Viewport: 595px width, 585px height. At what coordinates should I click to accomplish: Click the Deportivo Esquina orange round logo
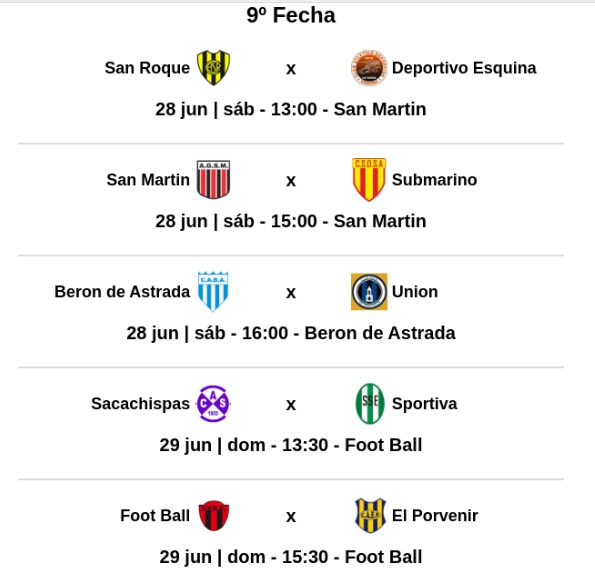(369, 68)
